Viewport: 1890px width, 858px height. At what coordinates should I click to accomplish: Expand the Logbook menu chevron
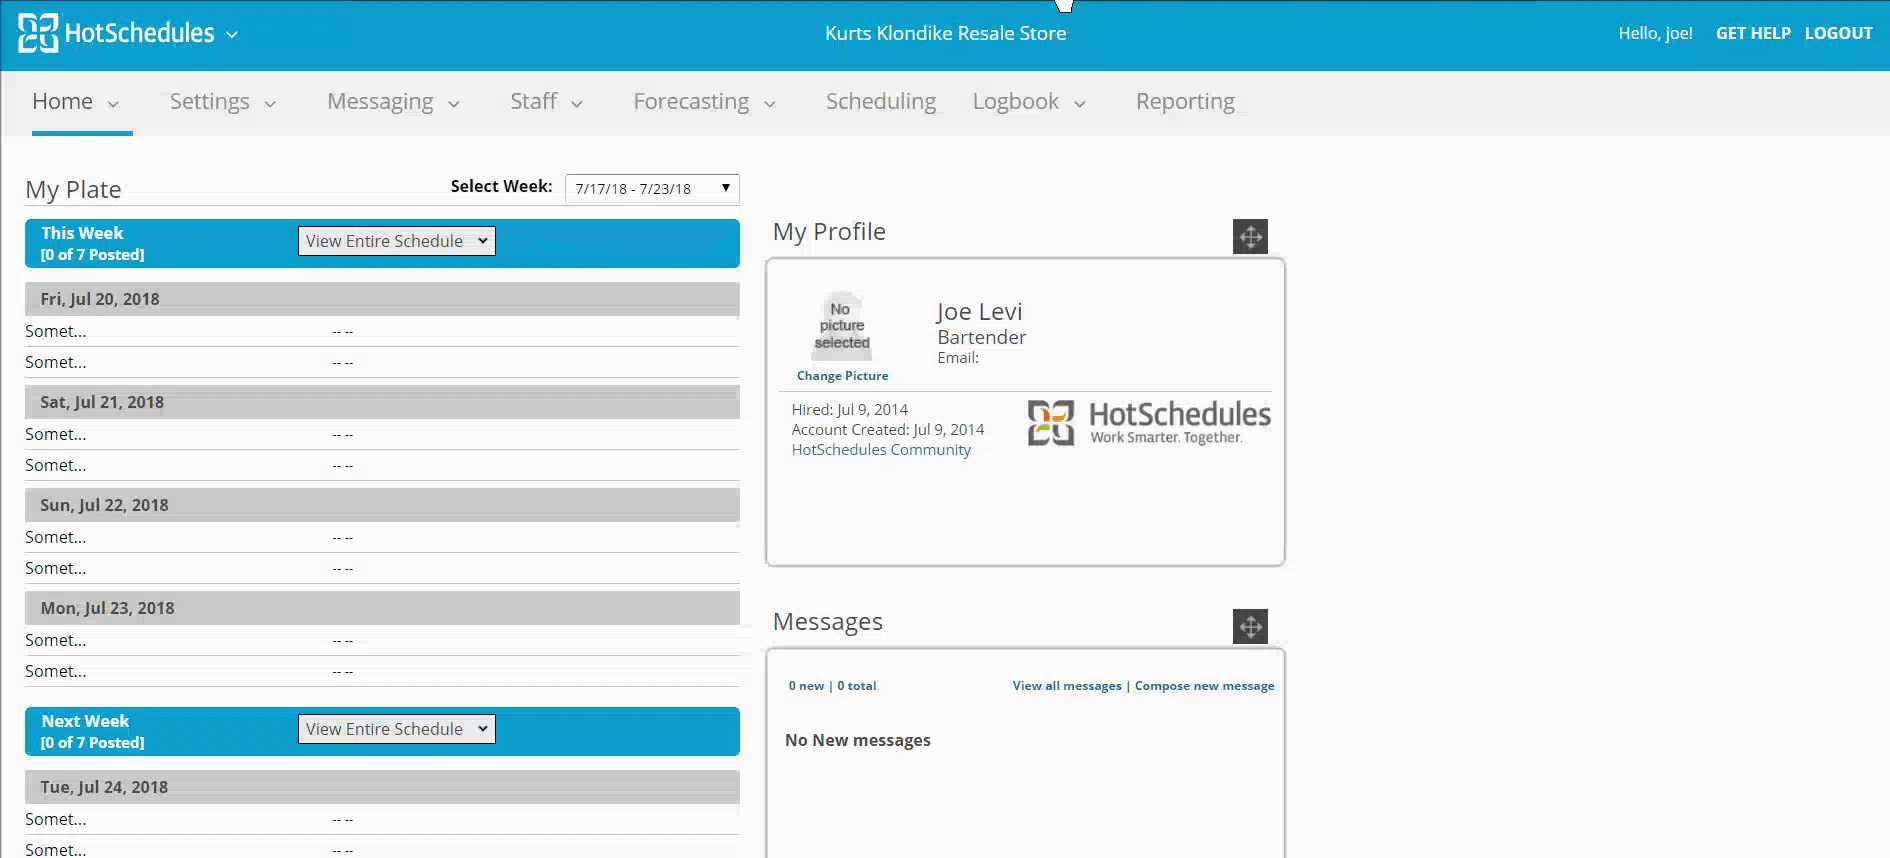click(1080, 104)
